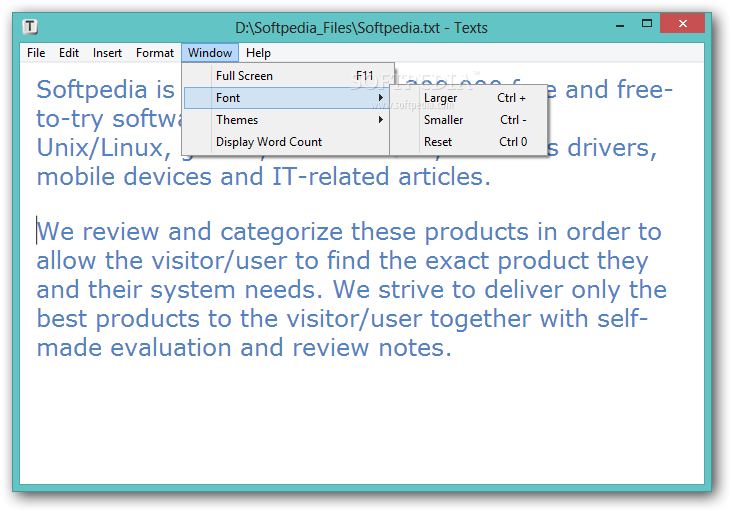
Task: Click the Texts app icon in title bar
Action: pyautogui.click(x=30, y=27)
